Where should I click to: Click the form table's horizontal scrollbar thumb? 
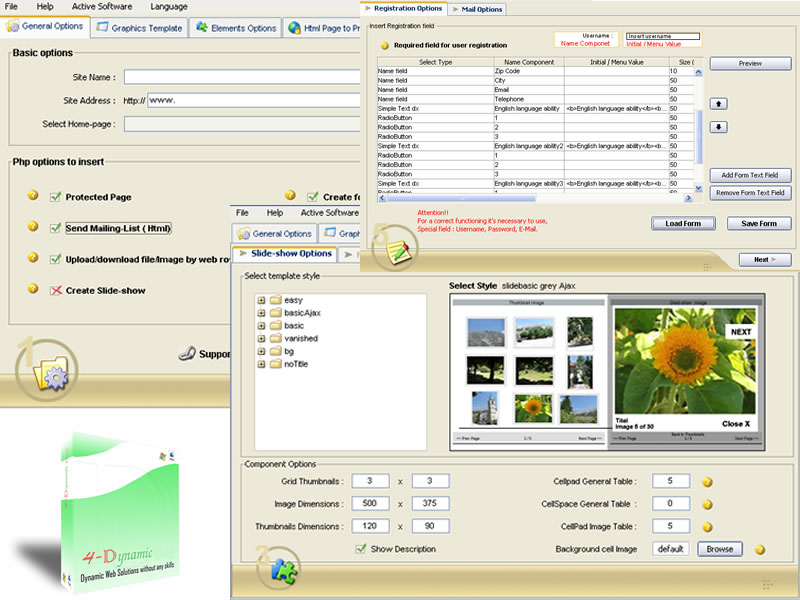tap(461, 198)
